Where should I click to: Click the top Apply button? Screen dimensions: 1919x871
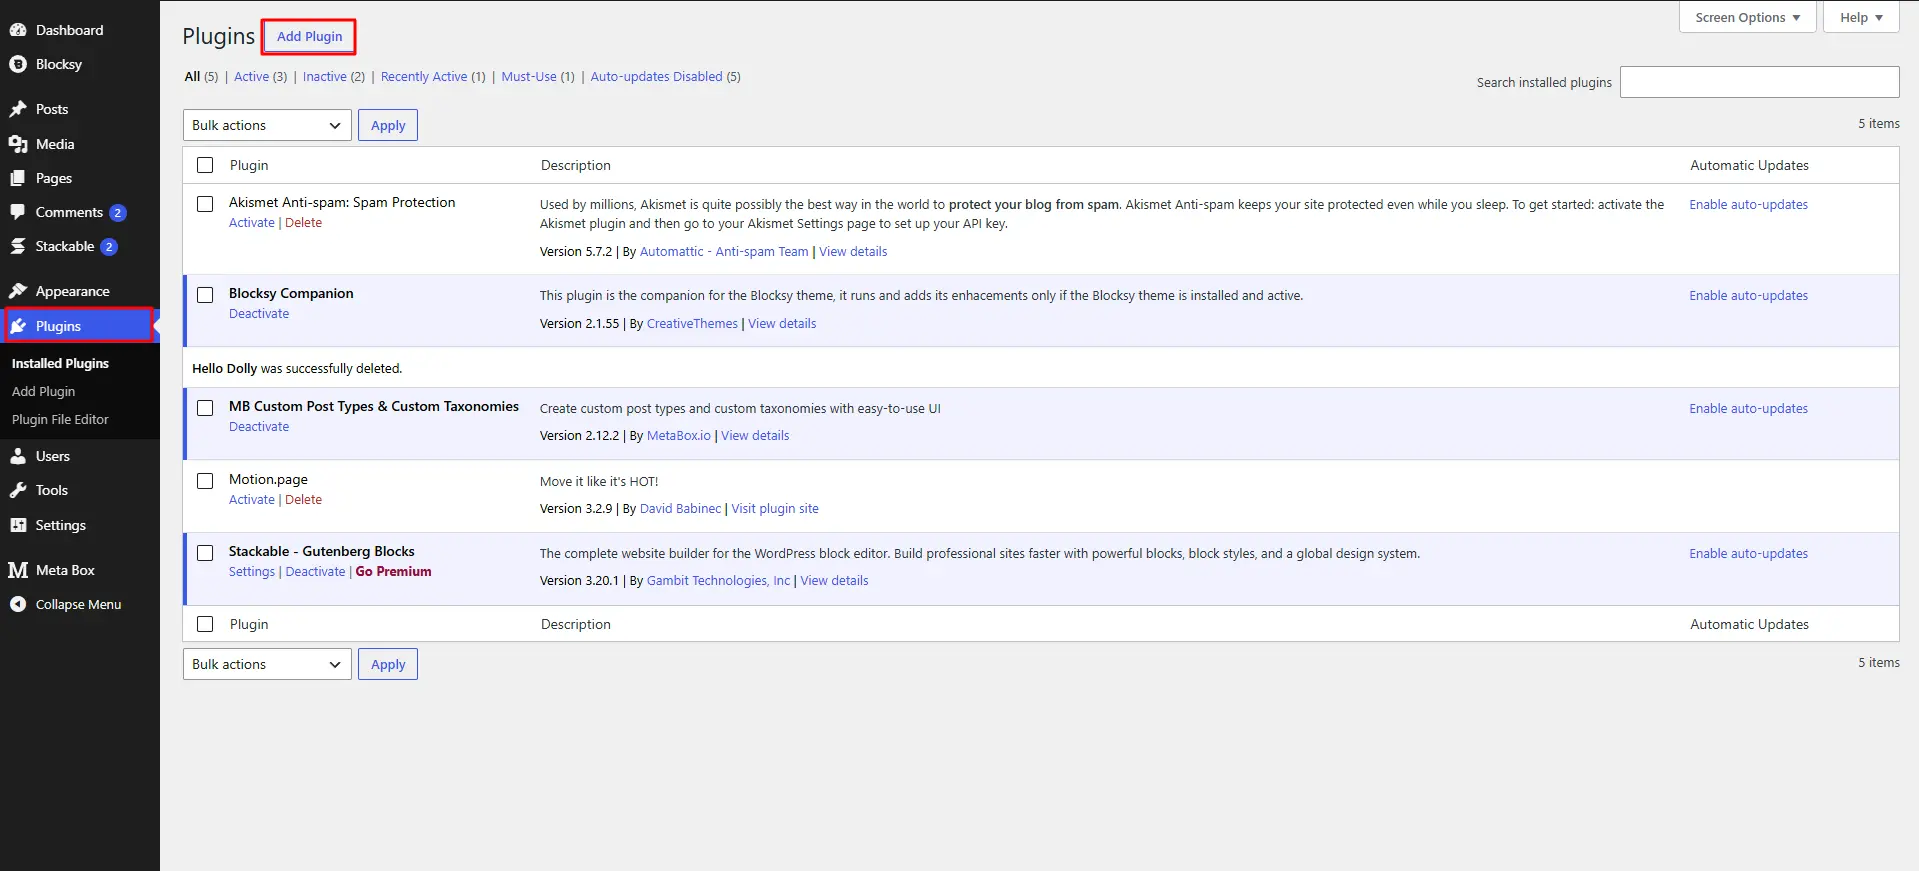tap(388, 125)
